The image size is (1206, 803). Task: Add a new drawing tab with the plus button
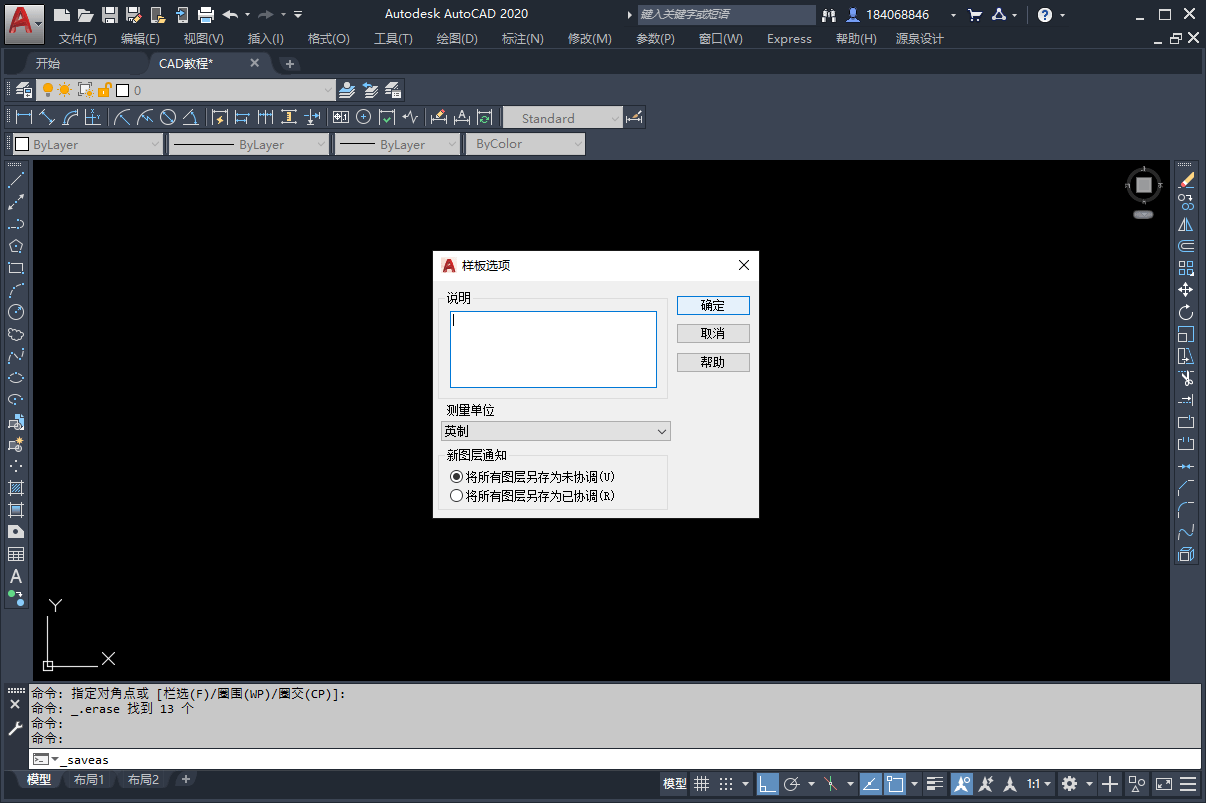[x=290, y=64]
